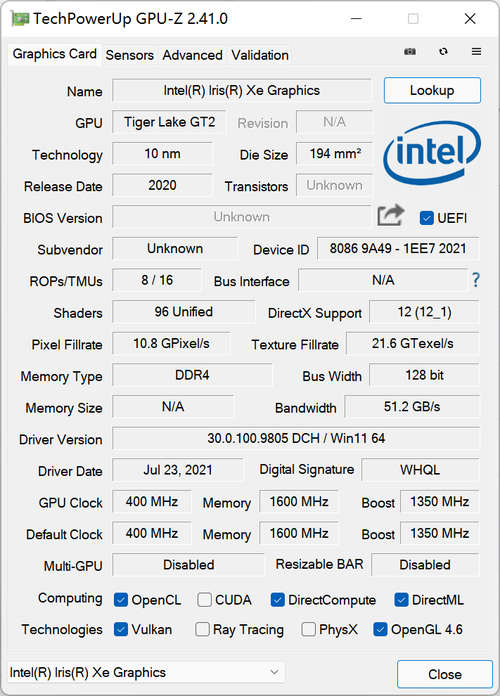Click the Close button at the bottom
Viewport: 500px width, 696px height.
[x=445, y=674]
